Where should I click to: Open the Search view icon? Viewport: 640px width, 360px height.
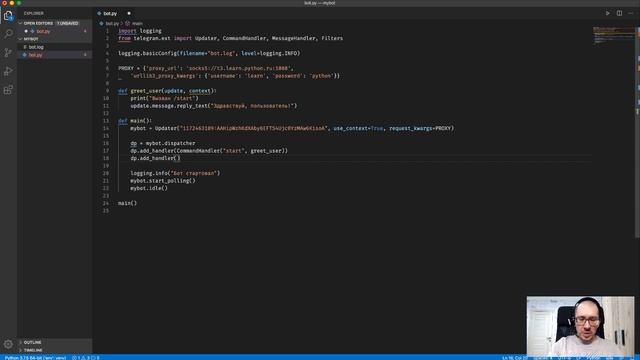pos(8,34)
